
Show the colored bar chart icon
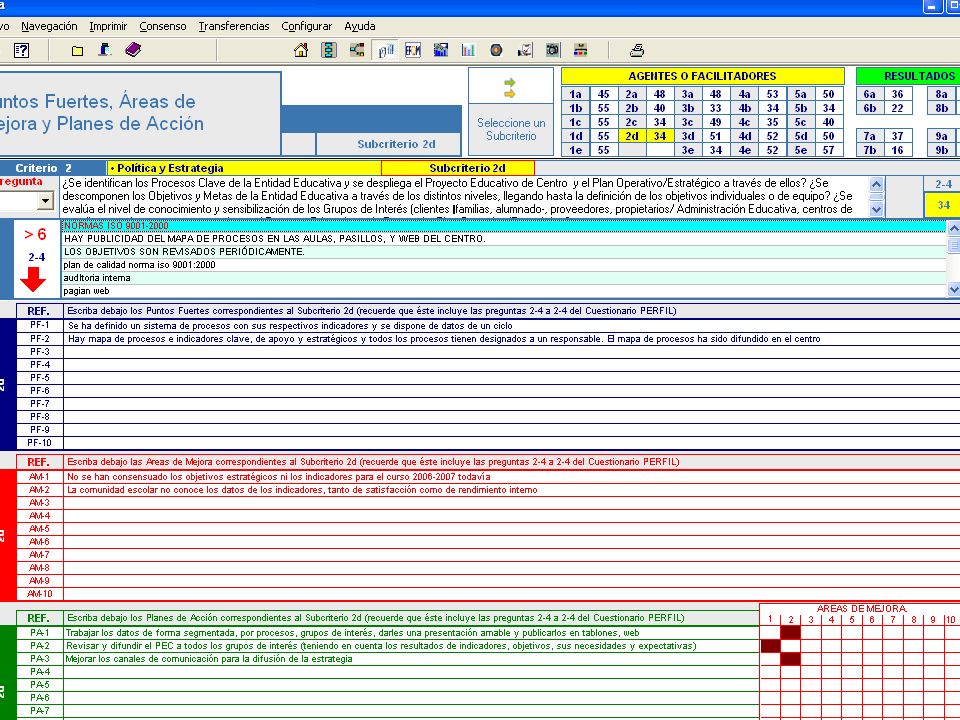(x=468, y=50)
